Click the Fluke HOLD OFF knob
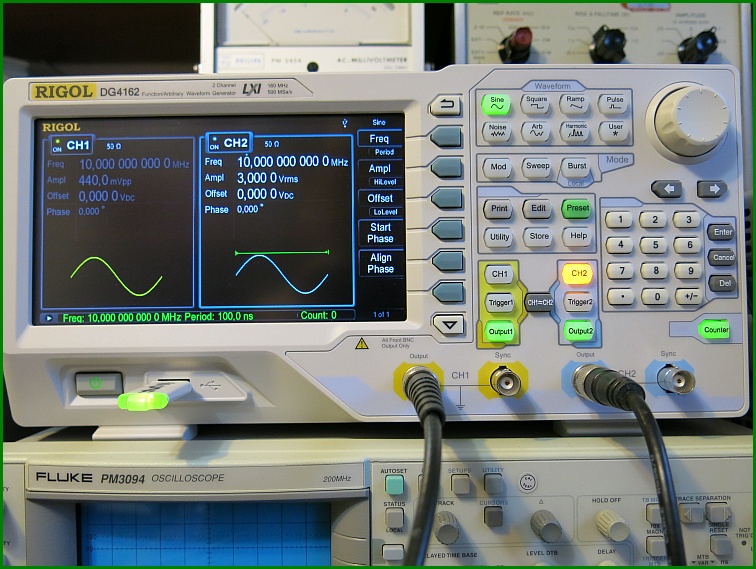This screenshot has height=569, width=756. (610, 524)
